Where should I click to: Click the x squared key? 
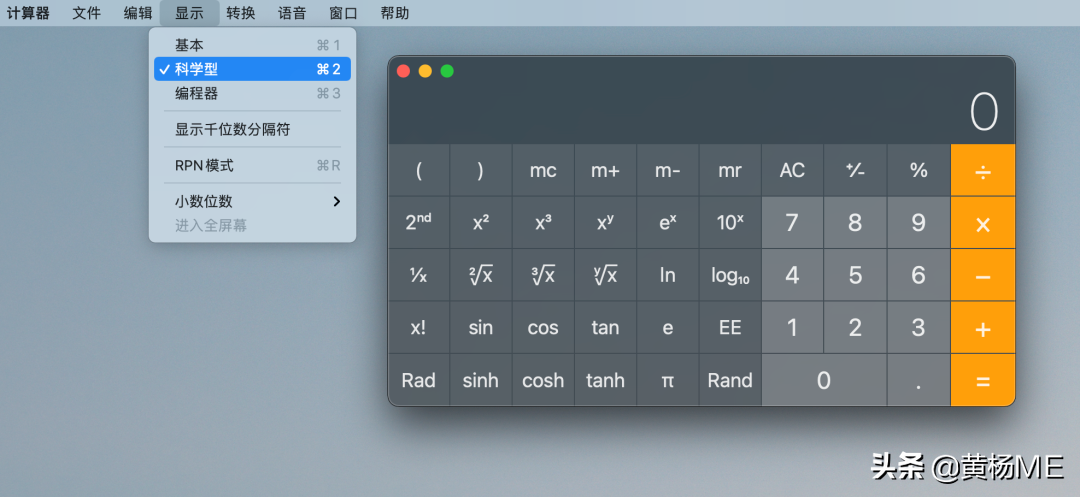point(481,223)
